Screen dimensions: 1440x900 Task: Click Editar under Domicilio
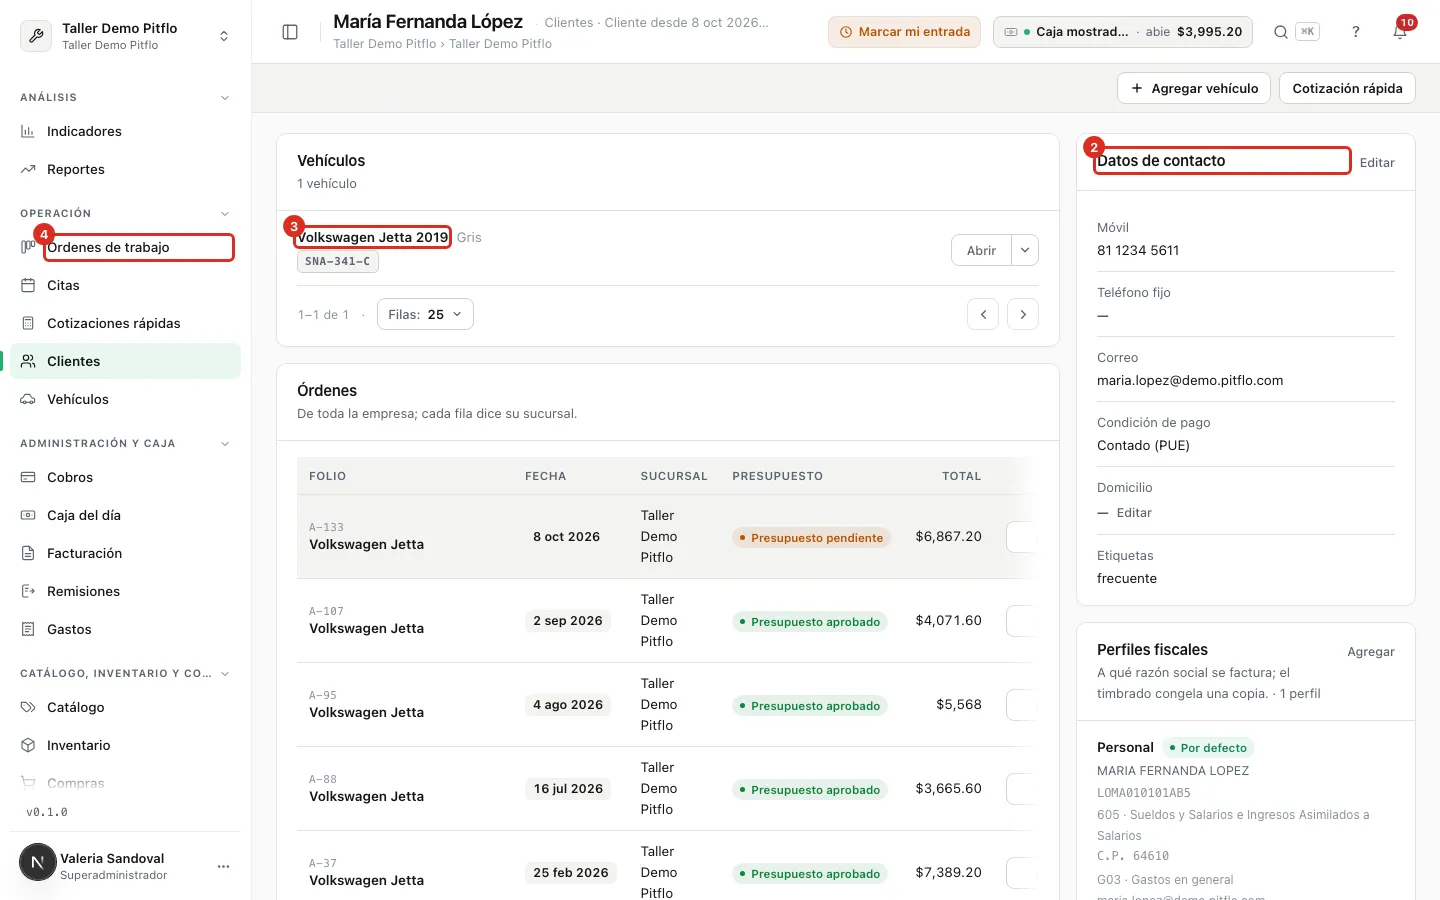1134,512
